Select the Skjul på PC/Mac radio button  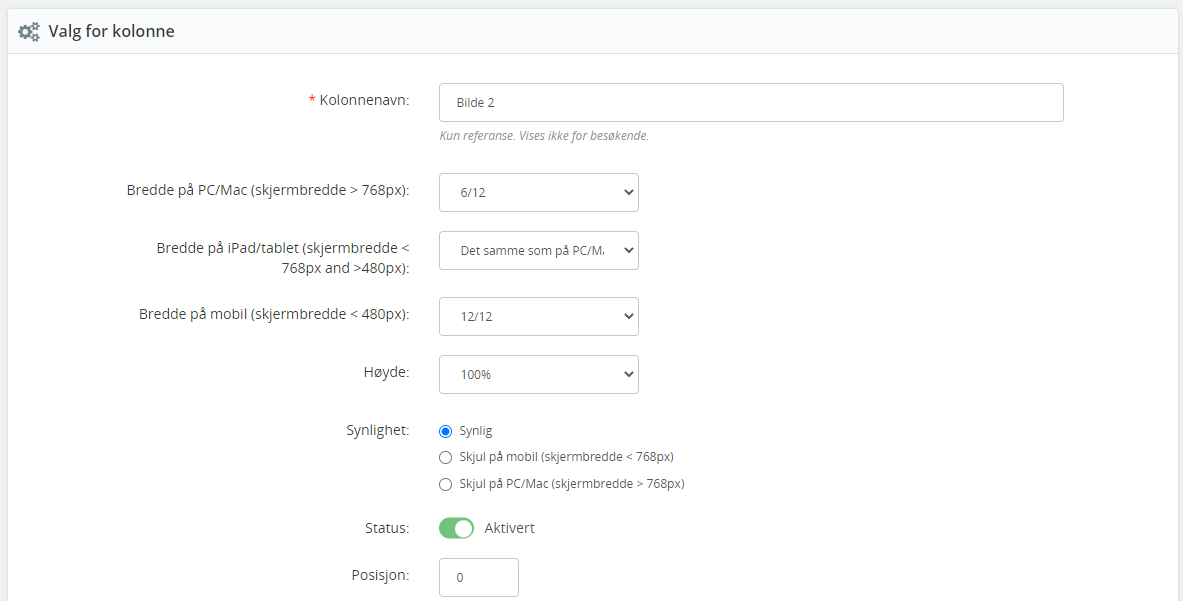click(x=445, y=484)
